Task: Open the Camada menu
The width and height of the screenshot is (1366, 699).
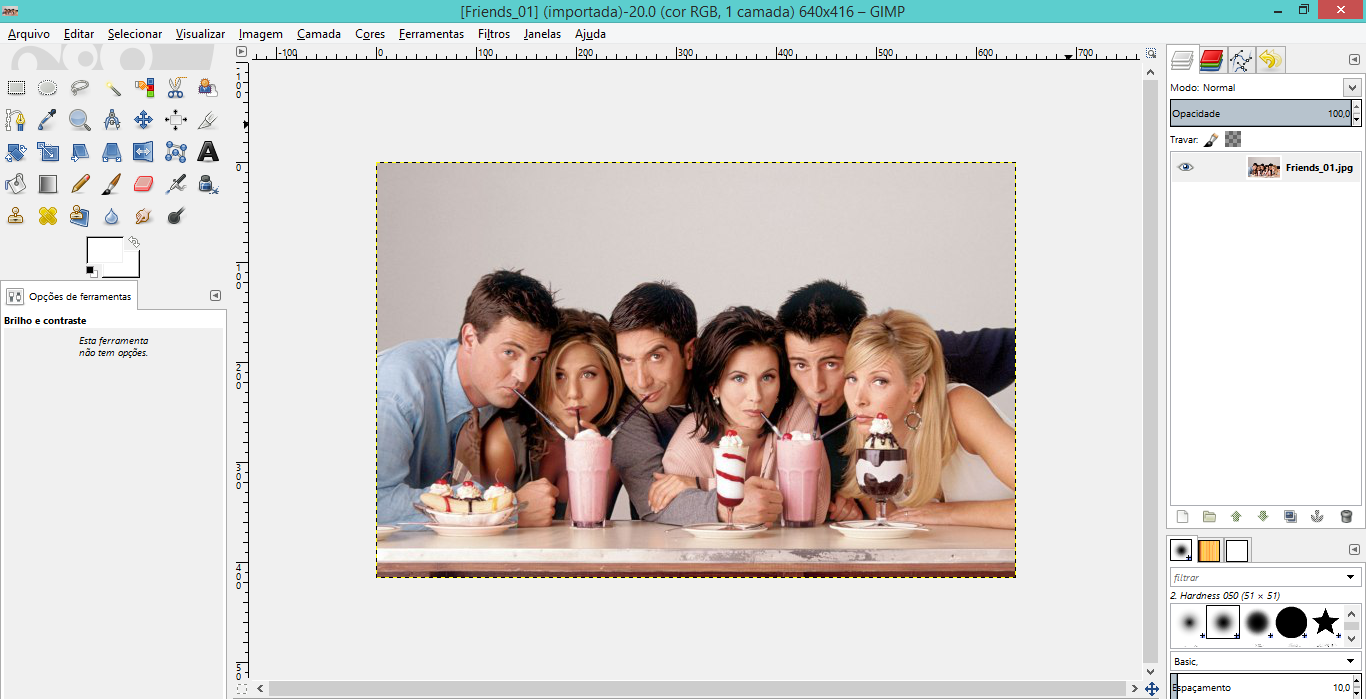Action: [x=319, y=34]
